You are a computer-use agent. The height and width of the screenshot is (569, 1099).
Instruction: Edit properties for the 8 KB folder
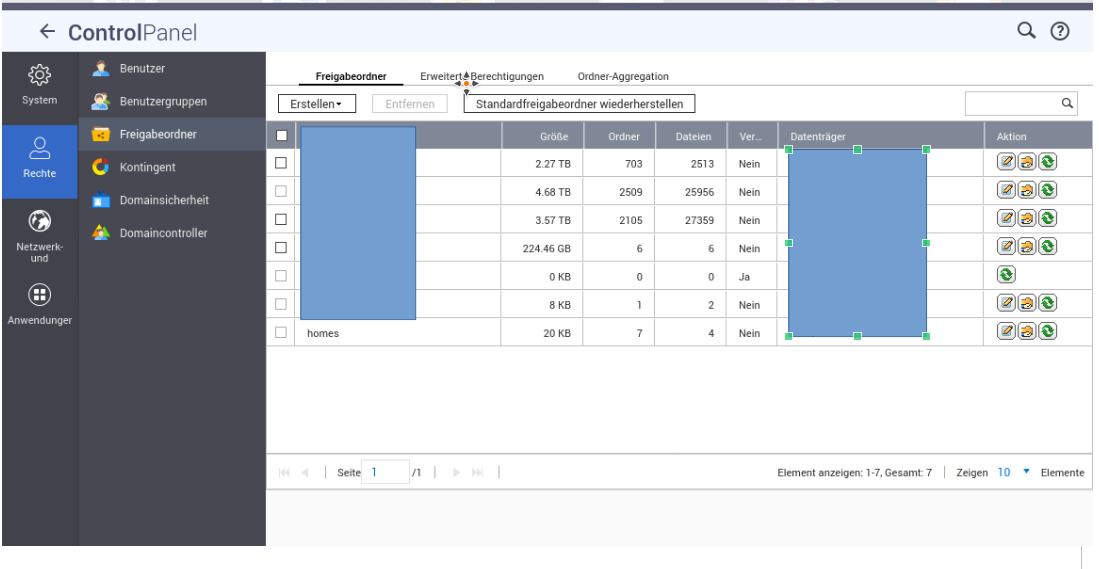[1006, 303]
